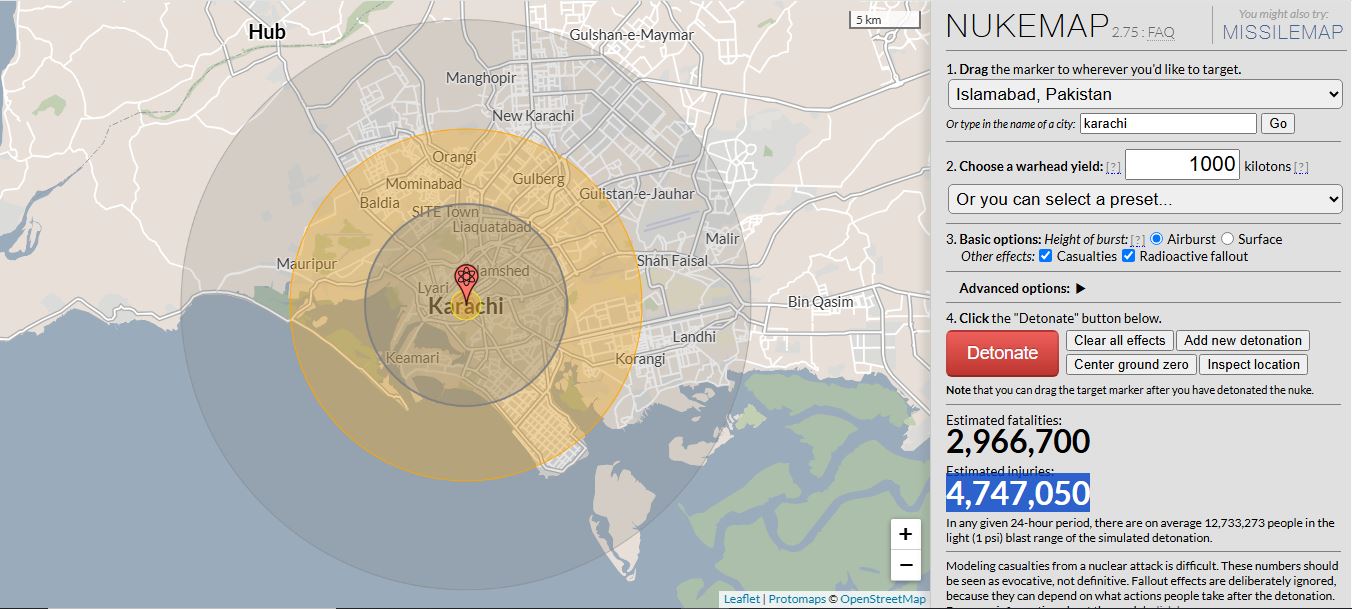This screenshot has width=1352, height=609.
Task: Click the Bin Qasim map label
Action: [x=821, y=302]
